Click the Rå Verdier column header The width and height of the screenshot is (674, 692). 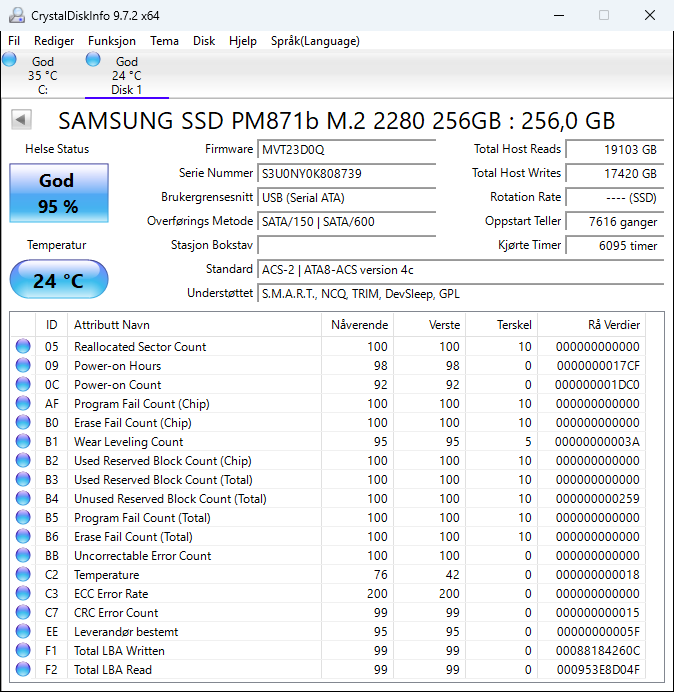point(591,325)
